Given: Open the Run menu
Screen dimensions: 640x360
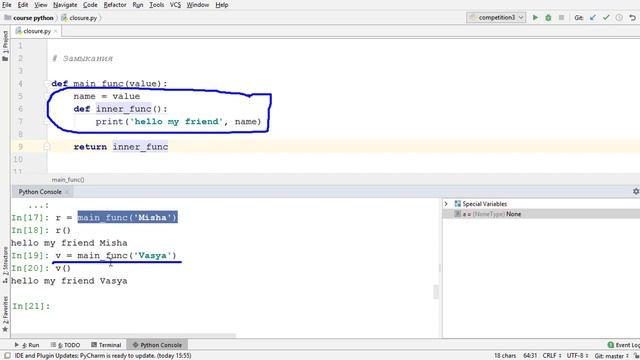Looking at the screenshot, I should pos(138,5).
